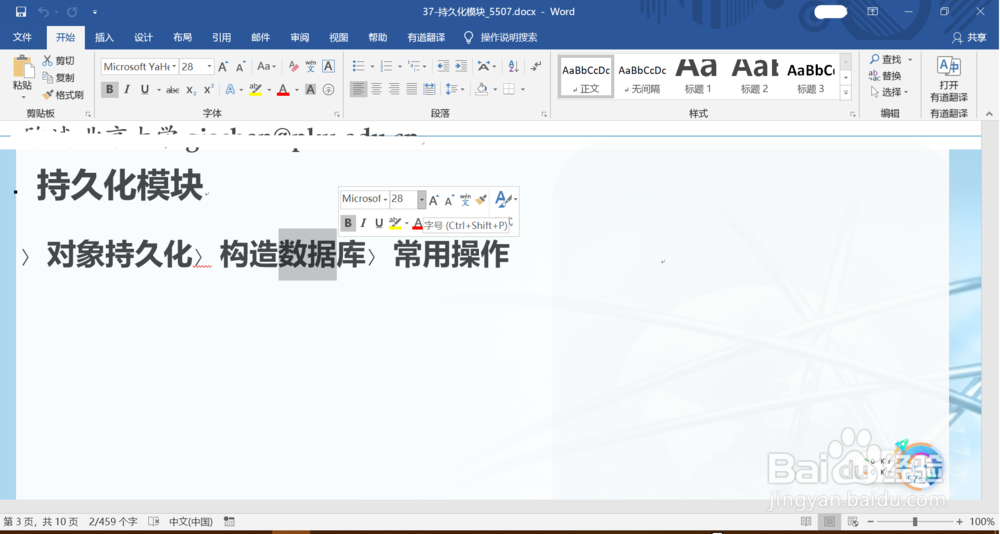Image resolution: width=1000 pixels, height=534 pixels.
Task: Open the Change Case (Aa) dropdown
Action: coord(267,66)
